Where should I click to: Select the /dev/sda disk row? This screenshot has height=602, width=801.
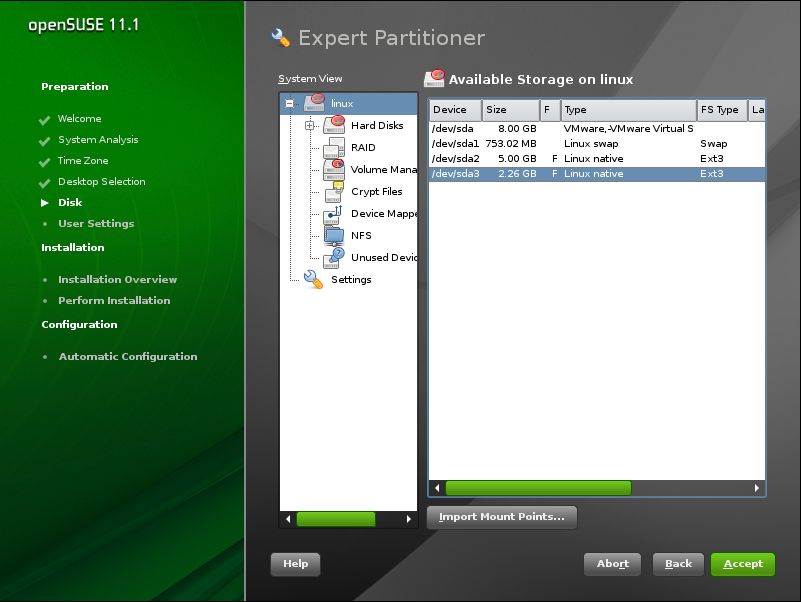point(597,129)
